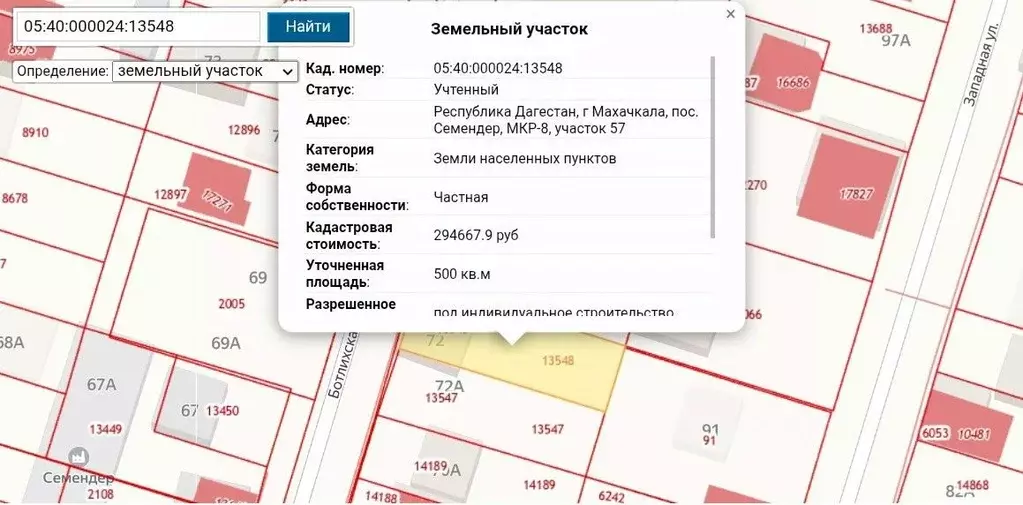The width and height of the screenshot is (1023, 505).
Task: Click the Уточненная площадь field label
Action: (344, 274)
